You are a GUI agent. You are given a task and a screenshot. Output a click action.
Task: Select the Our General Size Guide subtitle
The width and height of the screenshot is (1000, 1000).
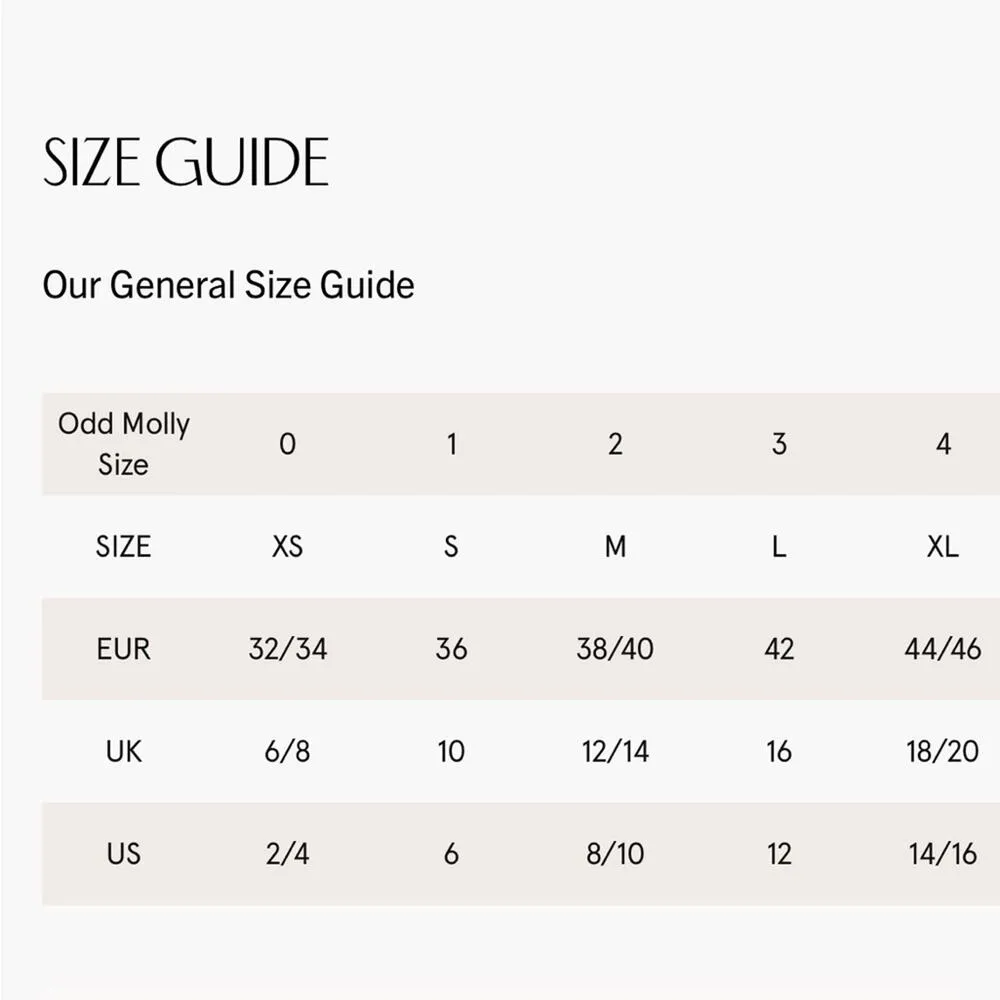coord(228,285)
